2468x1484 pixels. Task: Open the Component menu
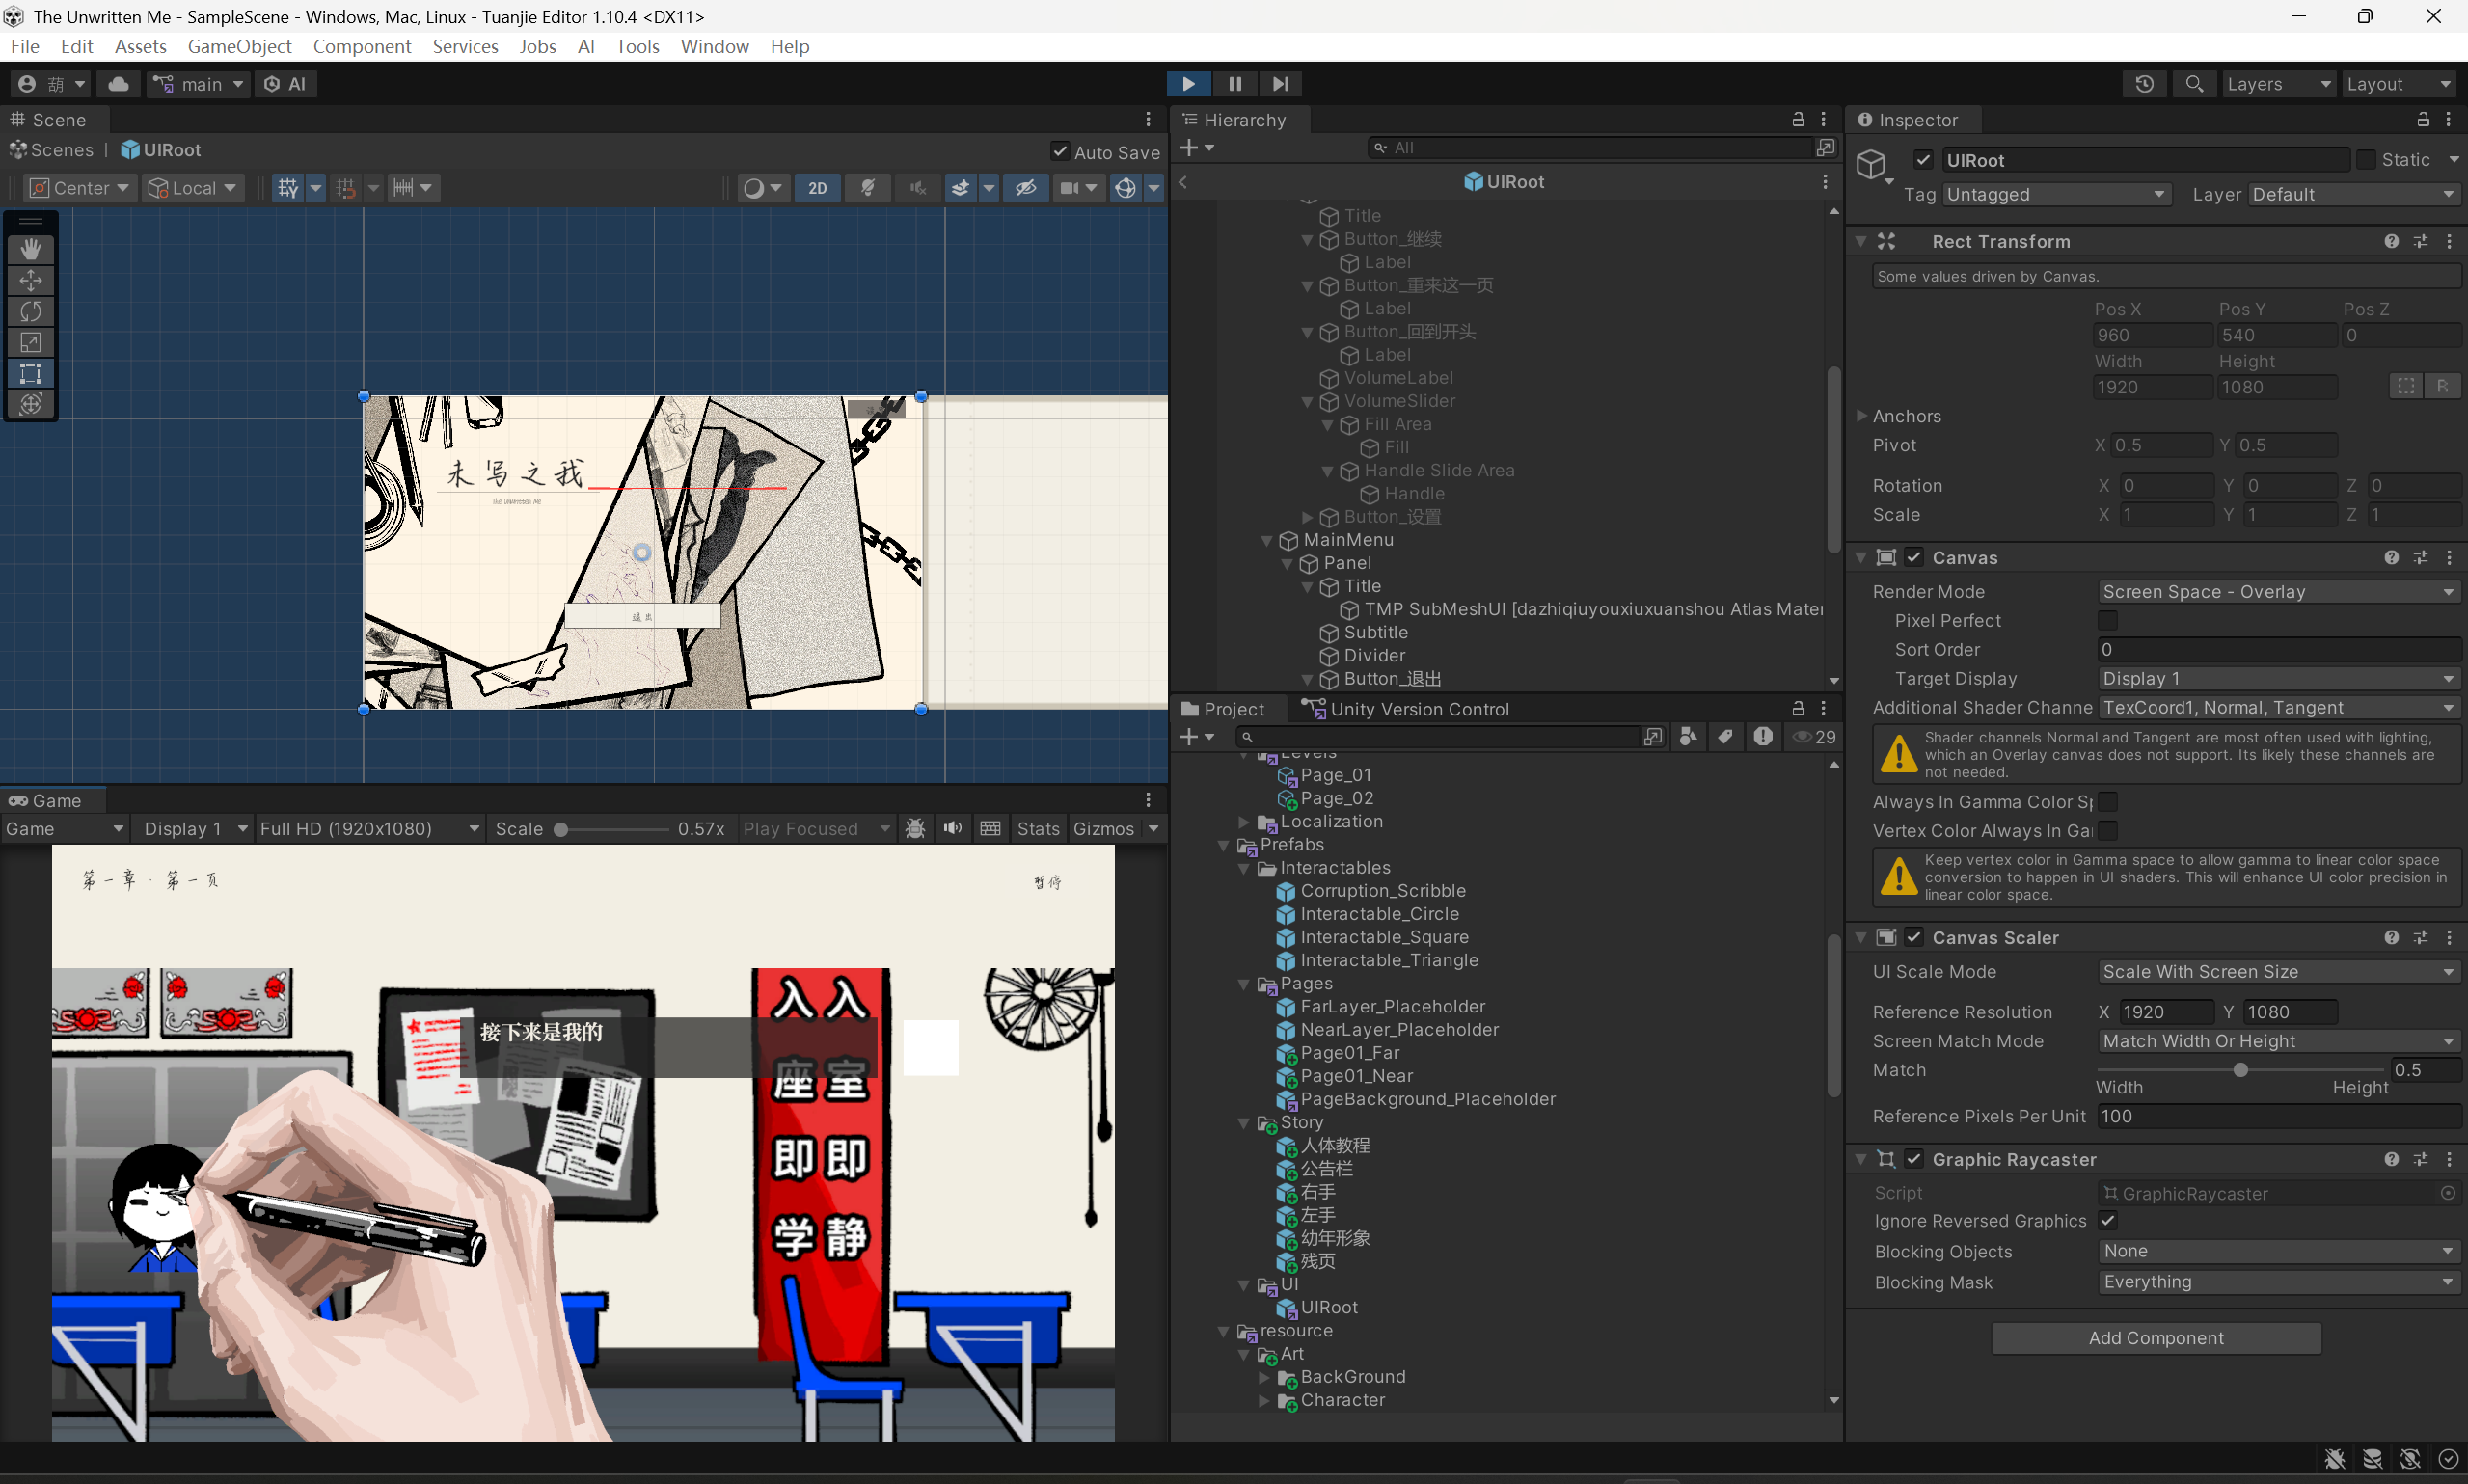point(362,46)
